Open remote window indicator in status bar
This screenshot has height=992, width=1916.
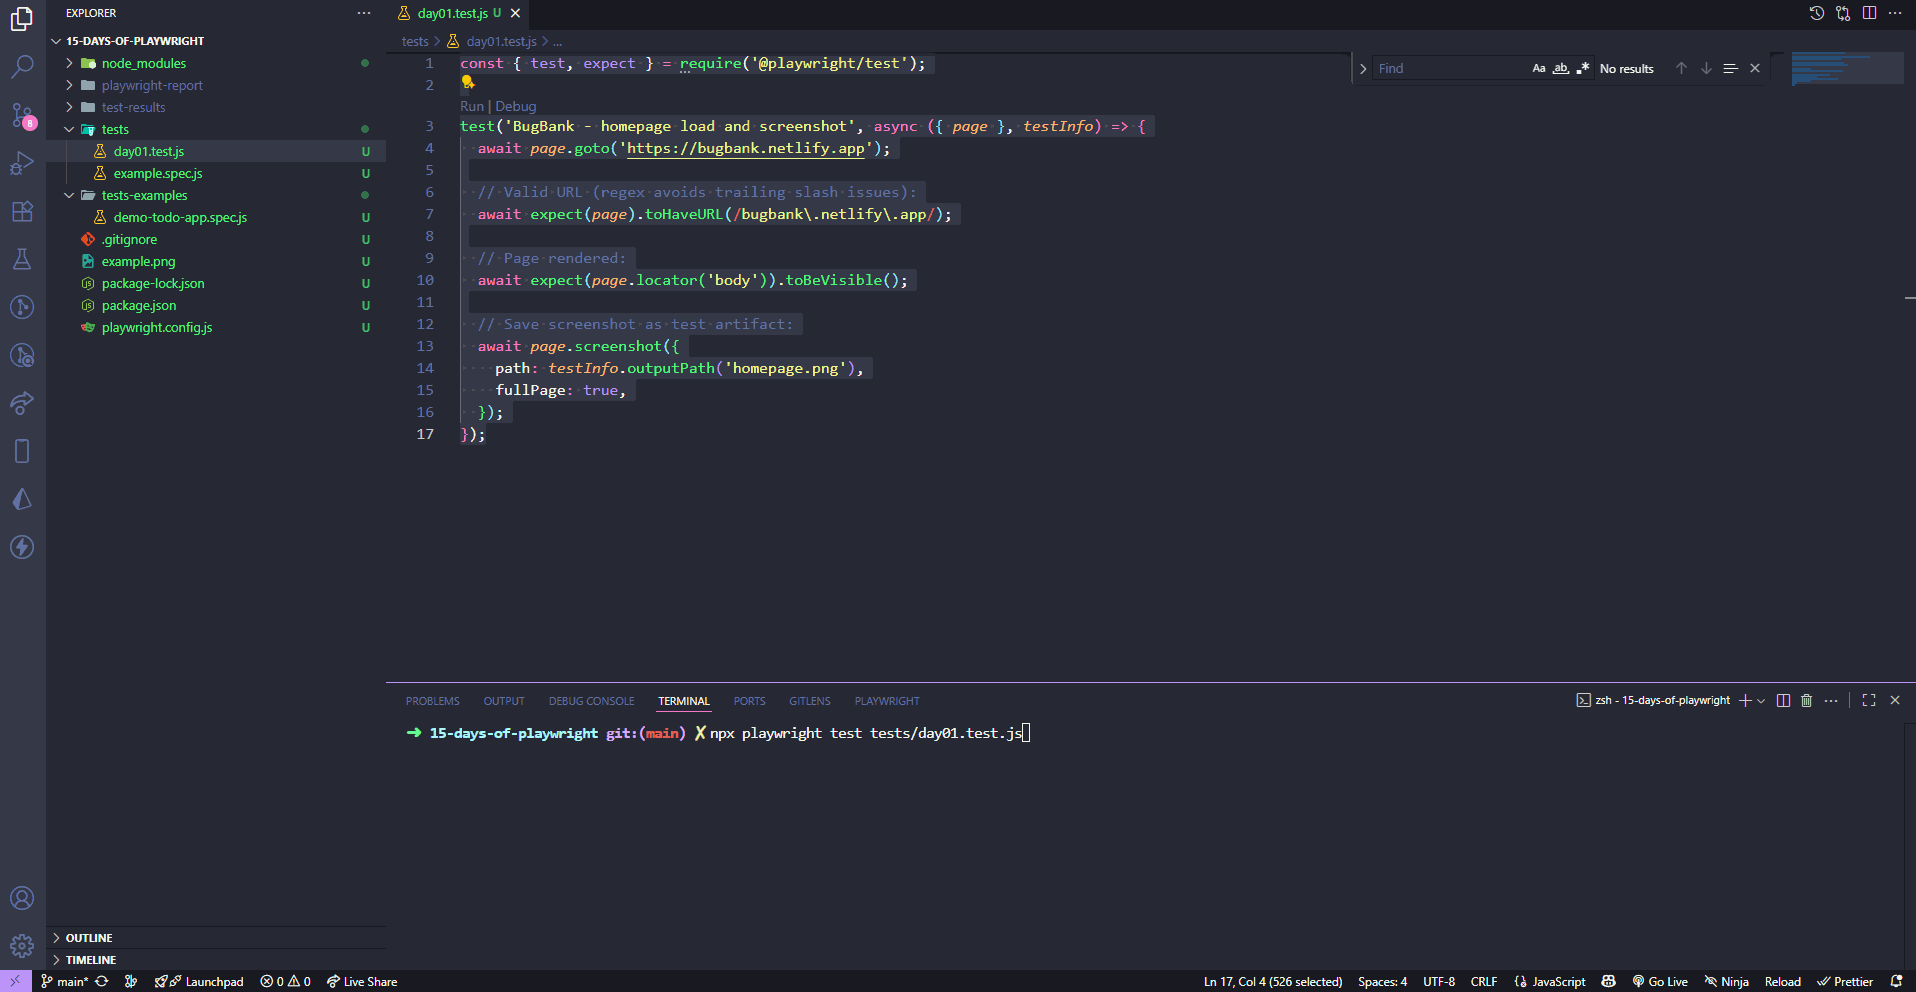(x=15, y=981)
